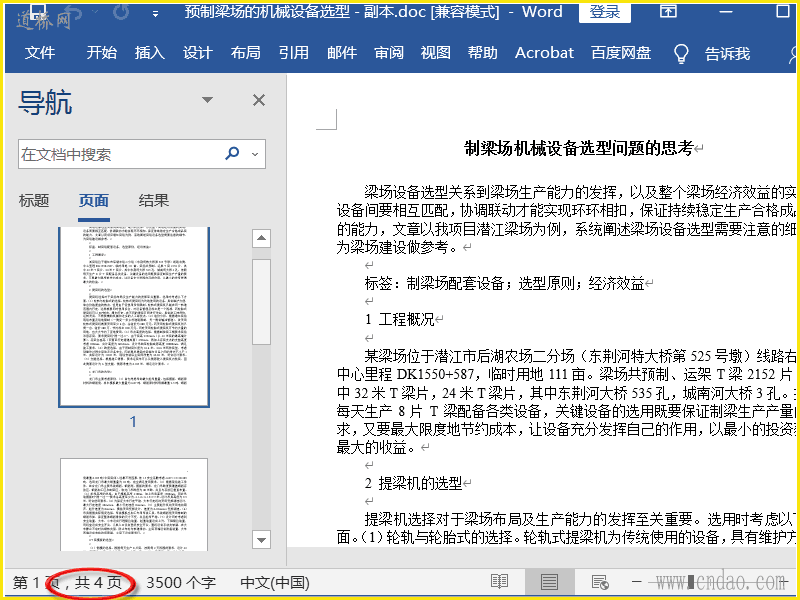Switch to the 标题 navigation tab

pyautogui.click(x=34, y=201)
